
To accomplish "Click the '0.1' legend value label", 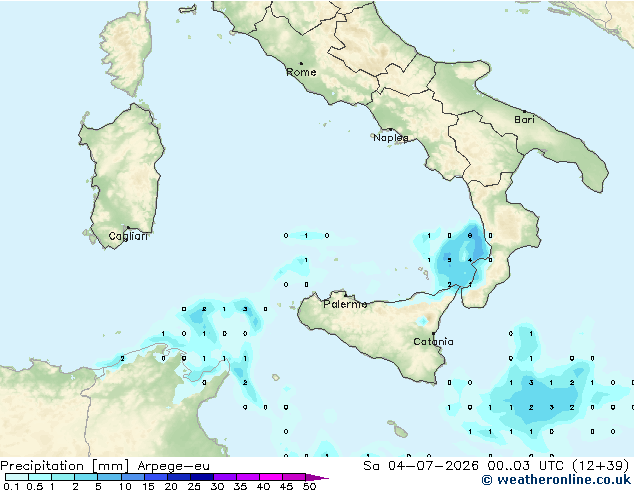I will pos(12,486).
